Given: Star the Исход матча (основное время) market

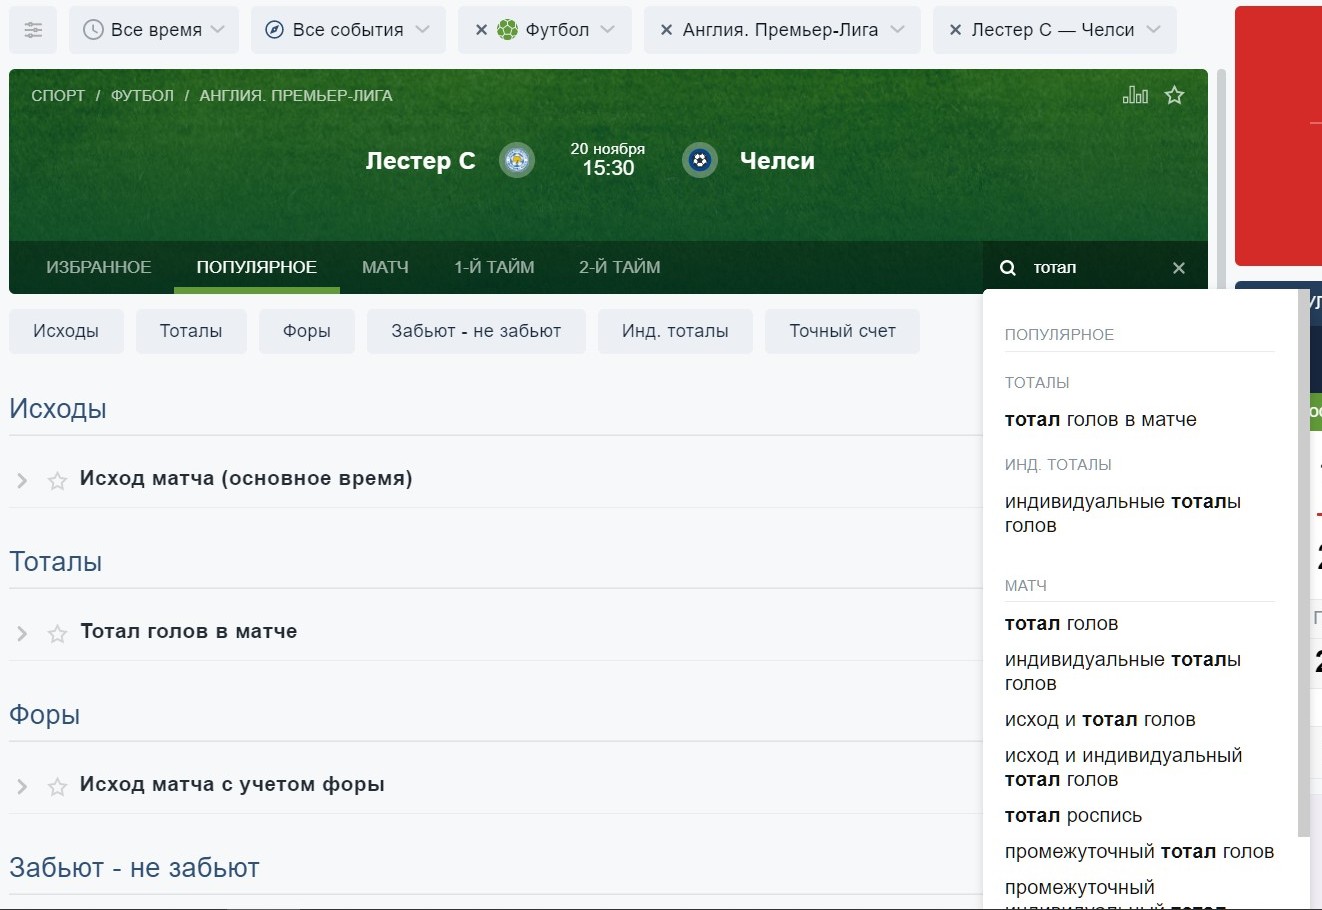Looking at the screenshot, I should coord(58,481).
